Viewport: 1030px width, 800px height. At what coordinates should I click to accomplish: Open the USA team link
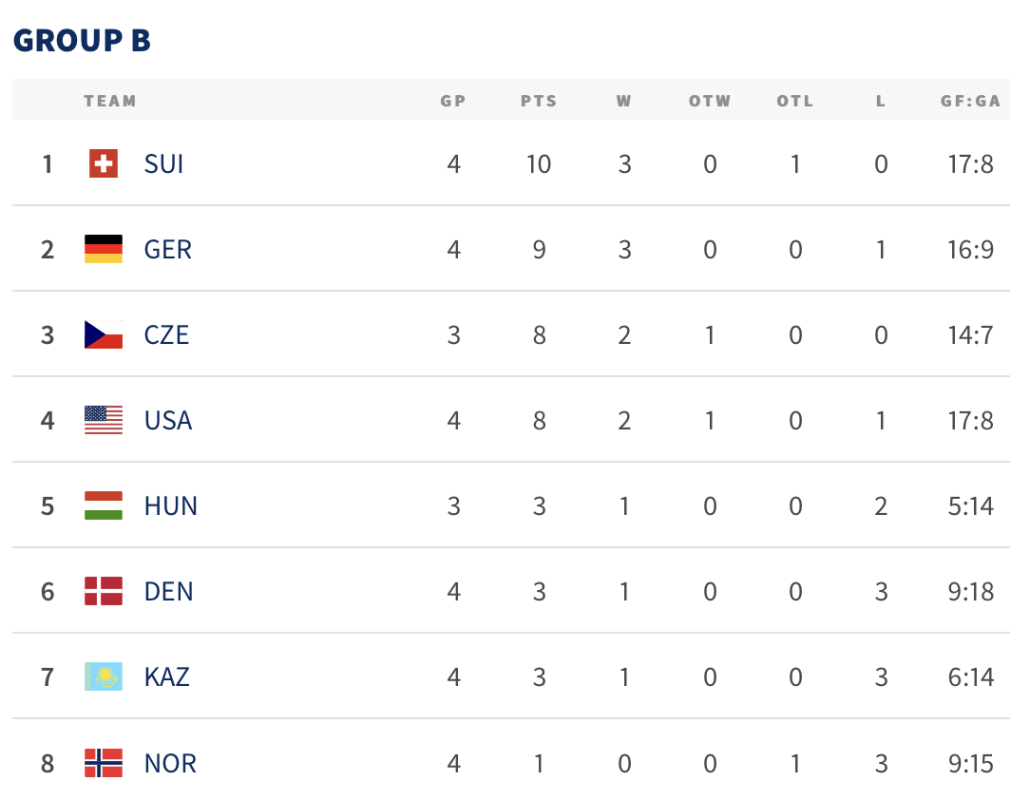click(x=168, y=420)
